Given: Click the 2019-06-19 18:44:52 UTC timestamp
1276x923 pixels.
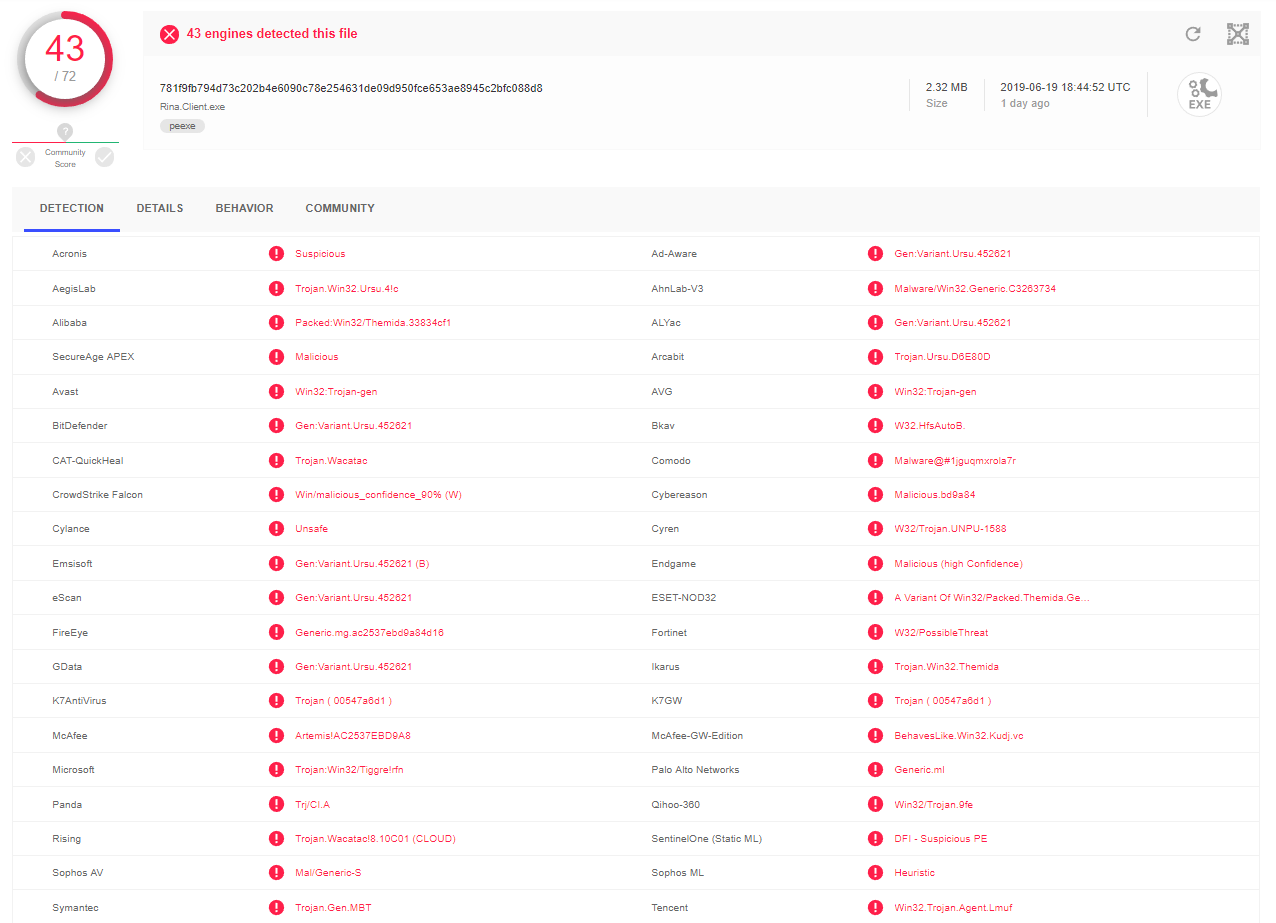Looking at the screenshot, I should click(x=1065, y=88).
